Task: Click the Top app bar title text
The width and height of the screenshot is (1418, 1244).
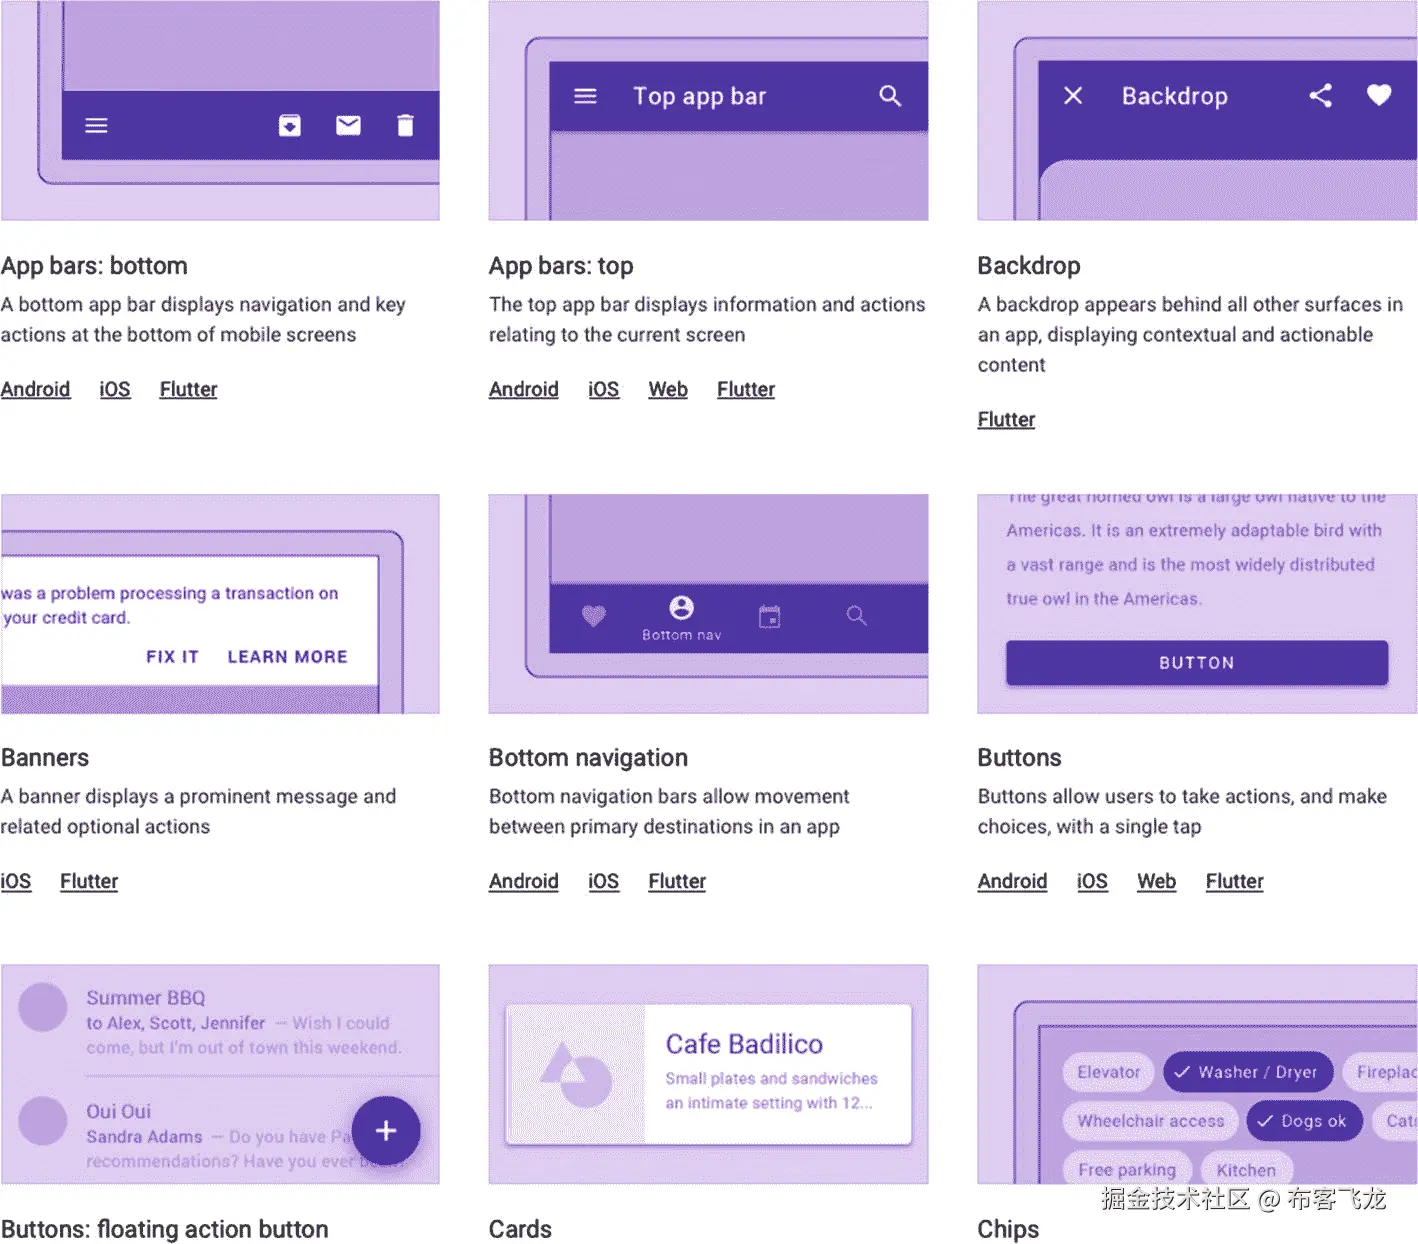Action: [x=700, y=96]
